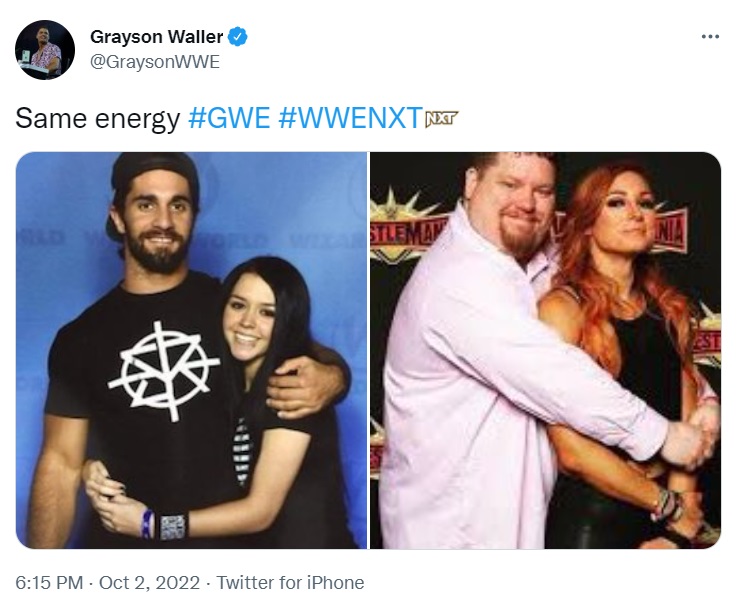743x613 pixels.
Task: Open the @GraysonWWE handle
Action: pos(155,62)
